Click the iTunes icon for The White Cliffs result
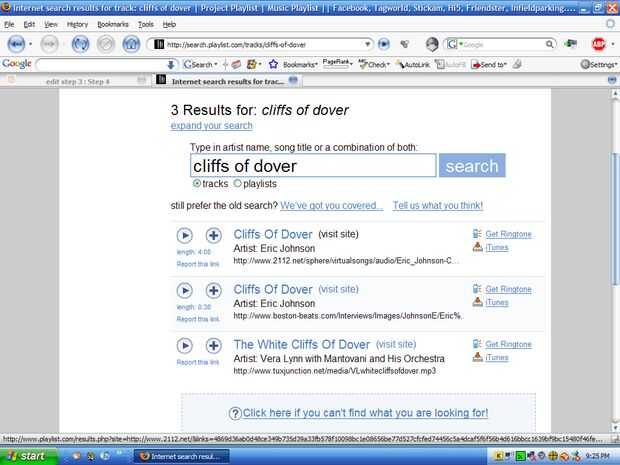Screen dimensions: 620x465 478,357
